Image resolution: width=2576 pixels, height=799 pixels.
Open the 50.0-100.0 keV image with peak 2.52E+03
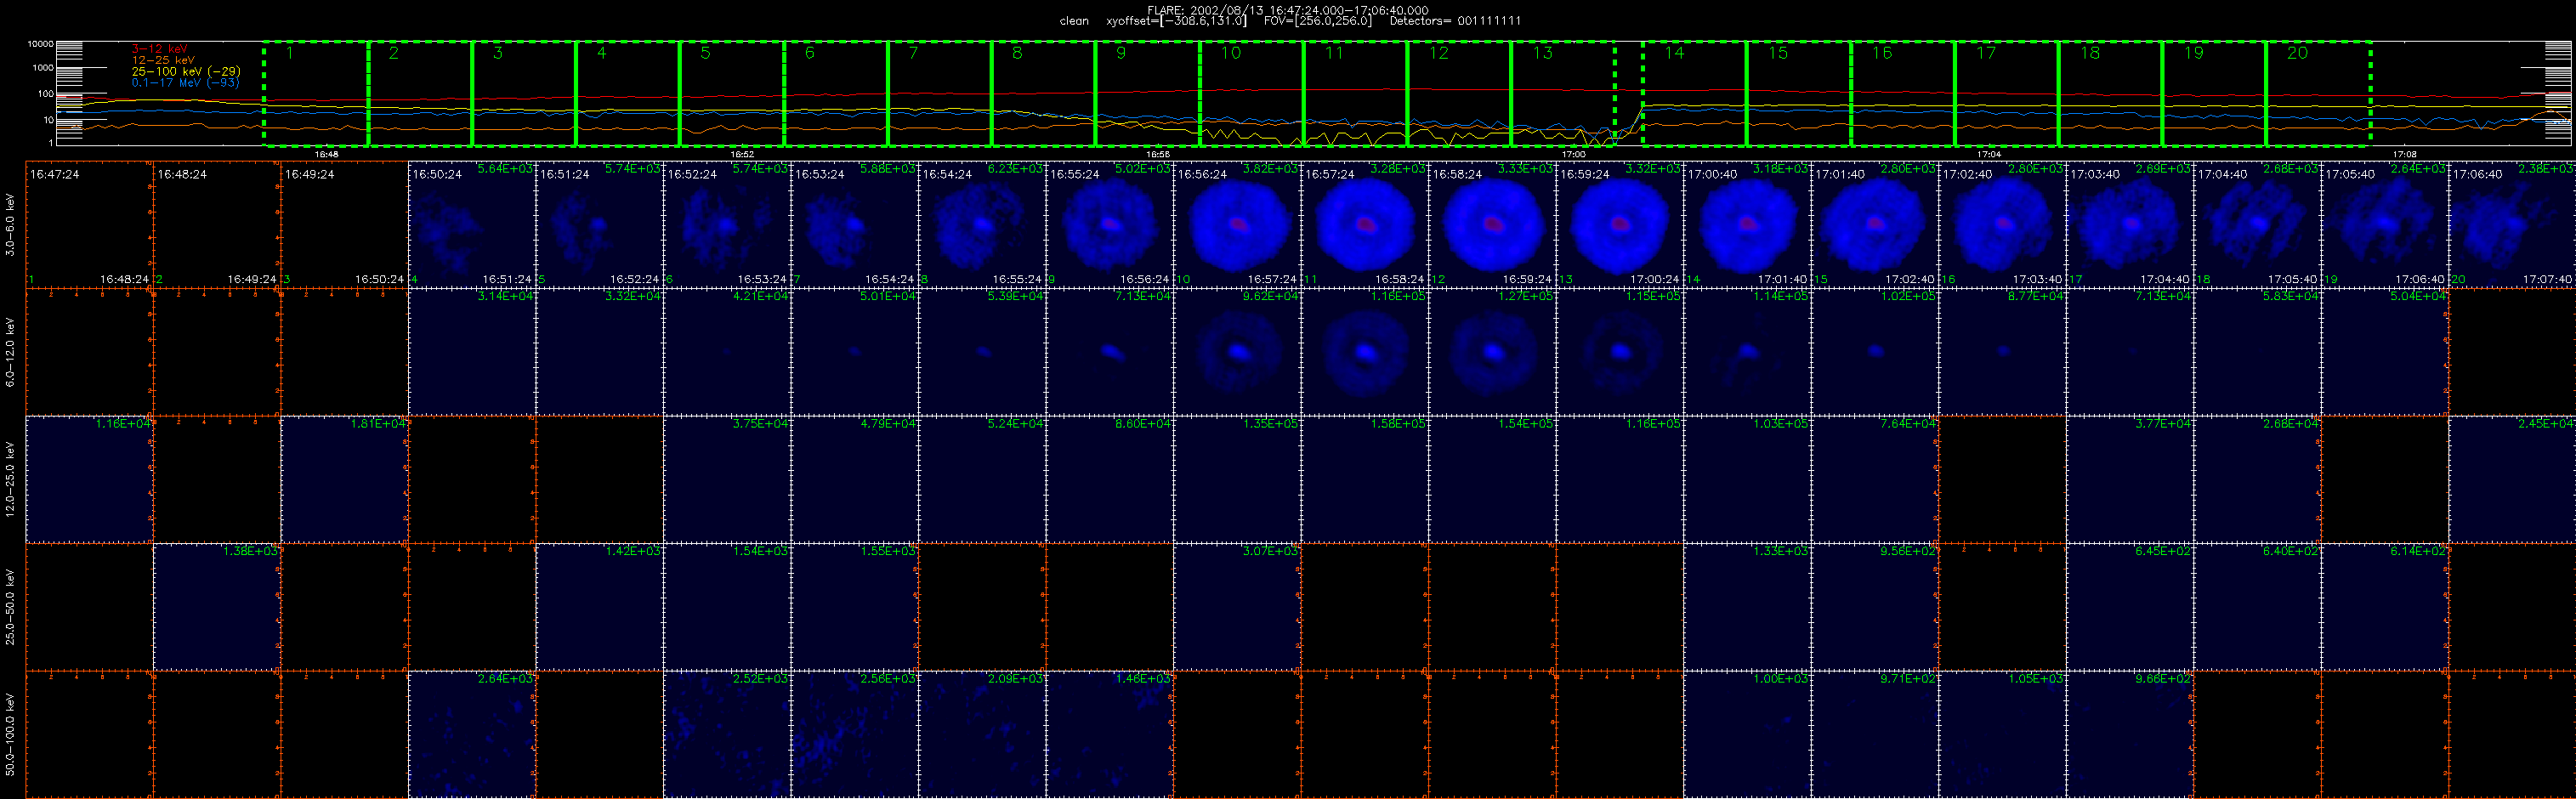727,735
